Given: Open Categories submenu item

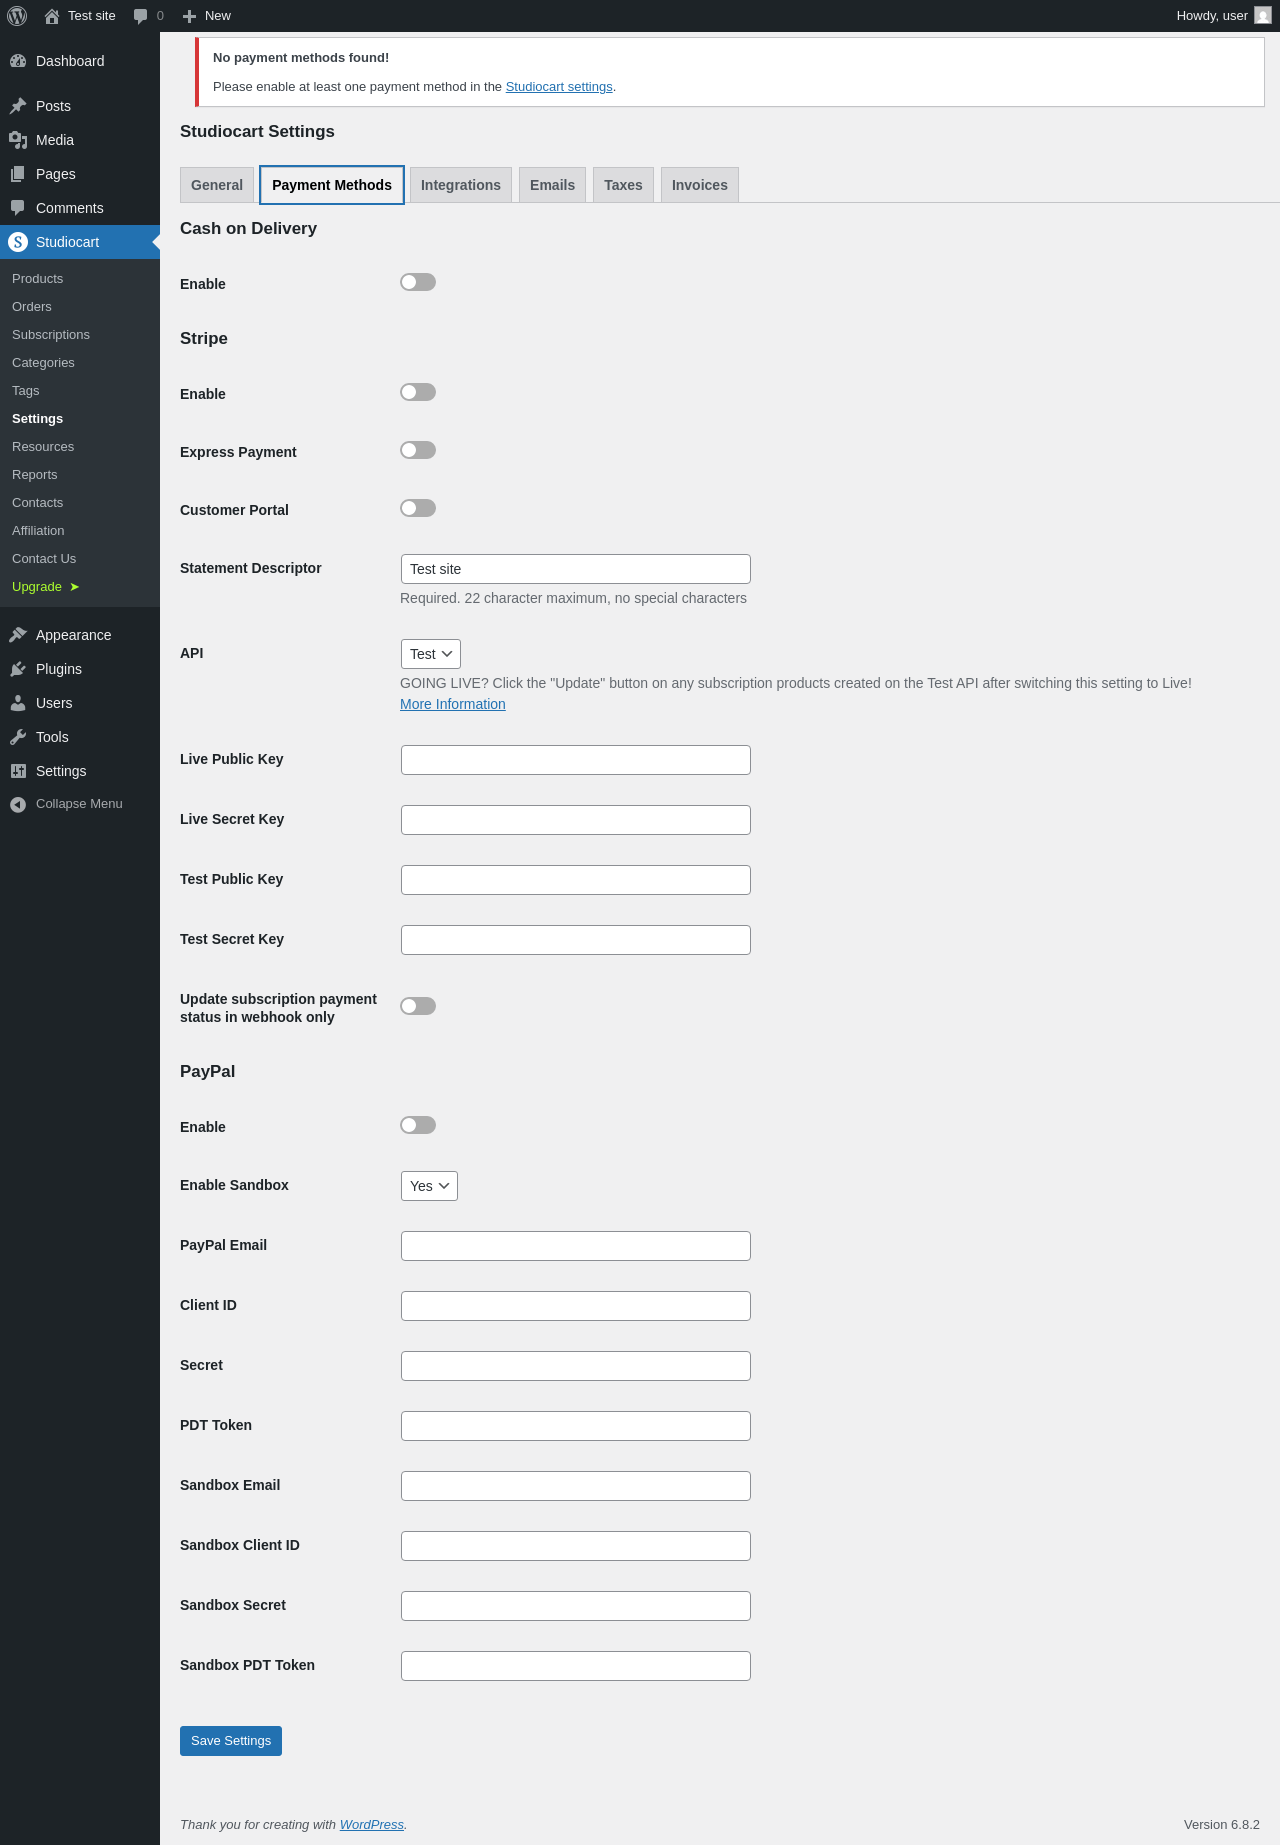Looking at the screenshot, I should tap(43, 363).
